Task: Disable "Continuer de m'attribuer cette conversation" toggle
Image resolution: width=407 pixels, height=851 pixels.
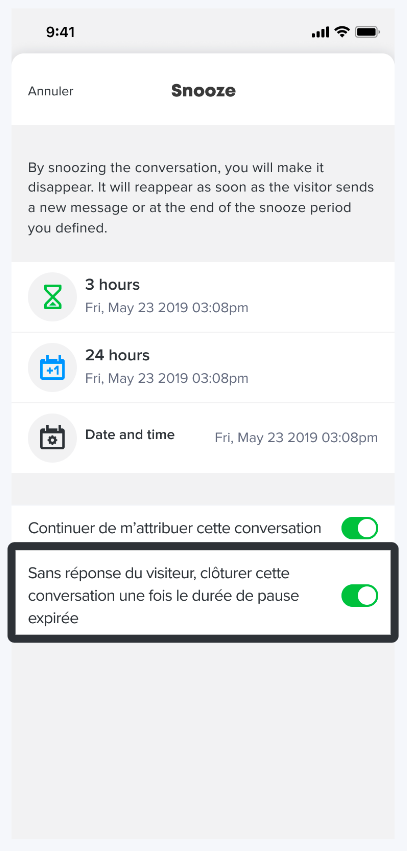Action: click(x=359, y=528)
